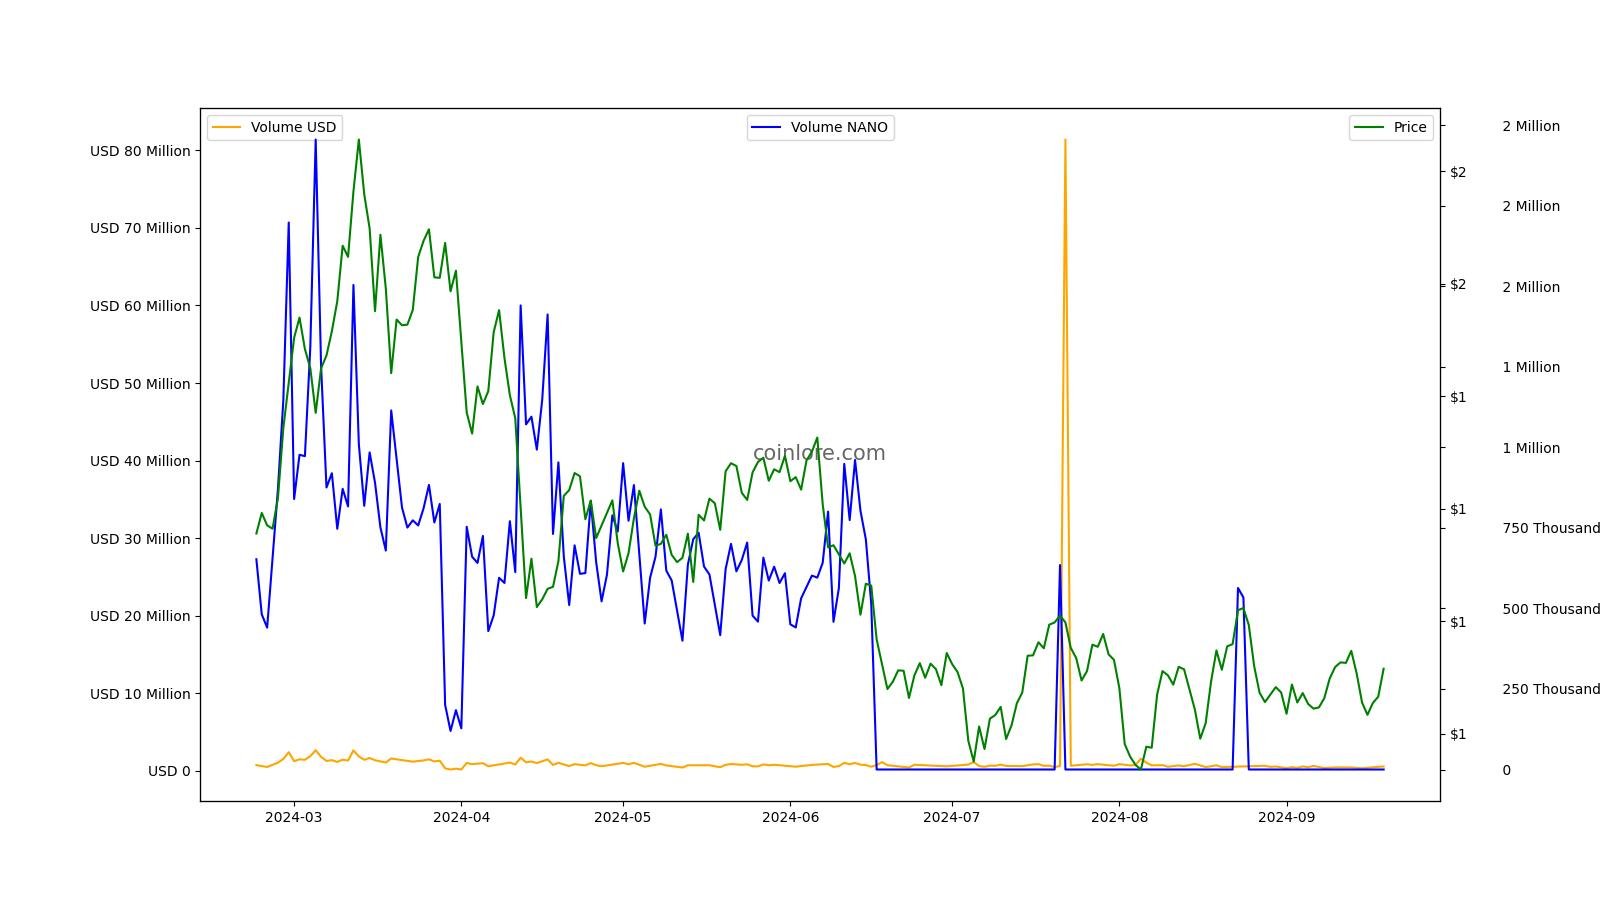Click the USD 80 Million axis label
Viewport: 1600px width, 900px height.
coord(140,151)
